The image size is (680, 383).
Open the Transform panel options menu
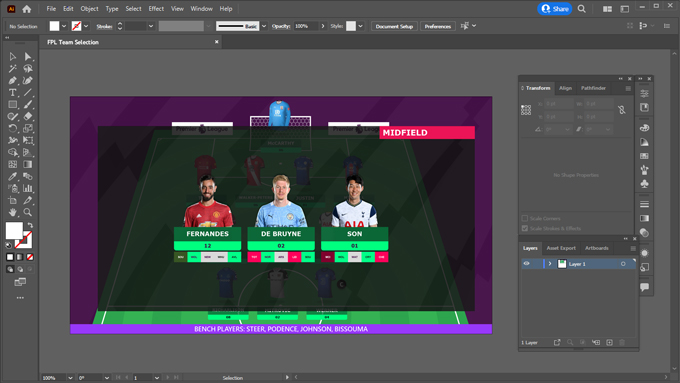pos(628,88)
